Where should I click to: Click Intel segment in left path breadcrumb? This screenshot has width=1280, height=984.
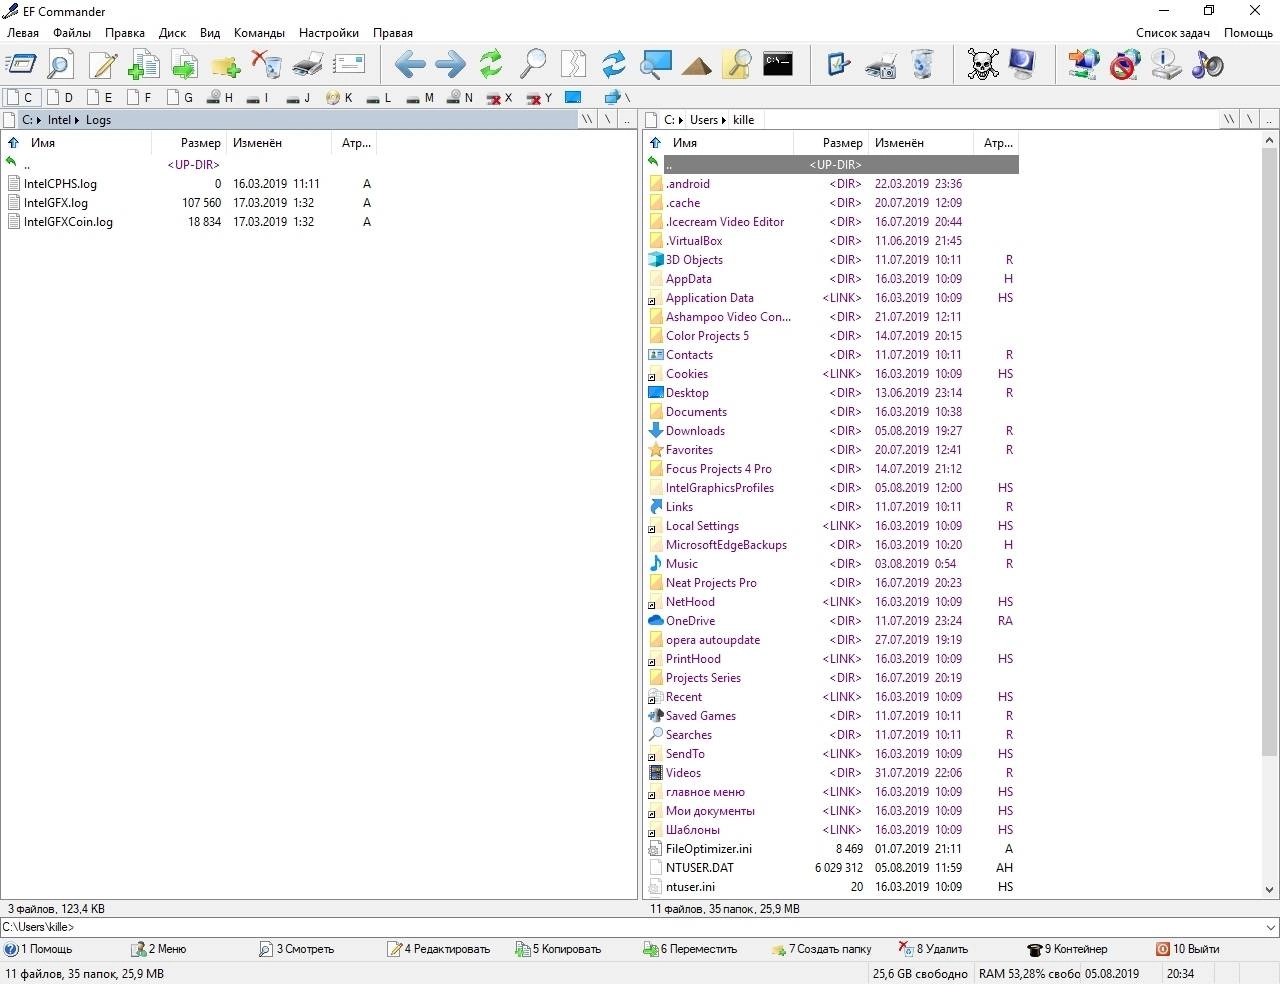[x=59, y=120]
